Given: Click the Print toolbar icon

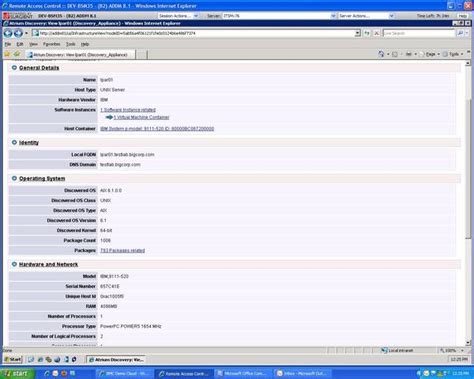Looking at the screenshot, I should click(409, 54).
